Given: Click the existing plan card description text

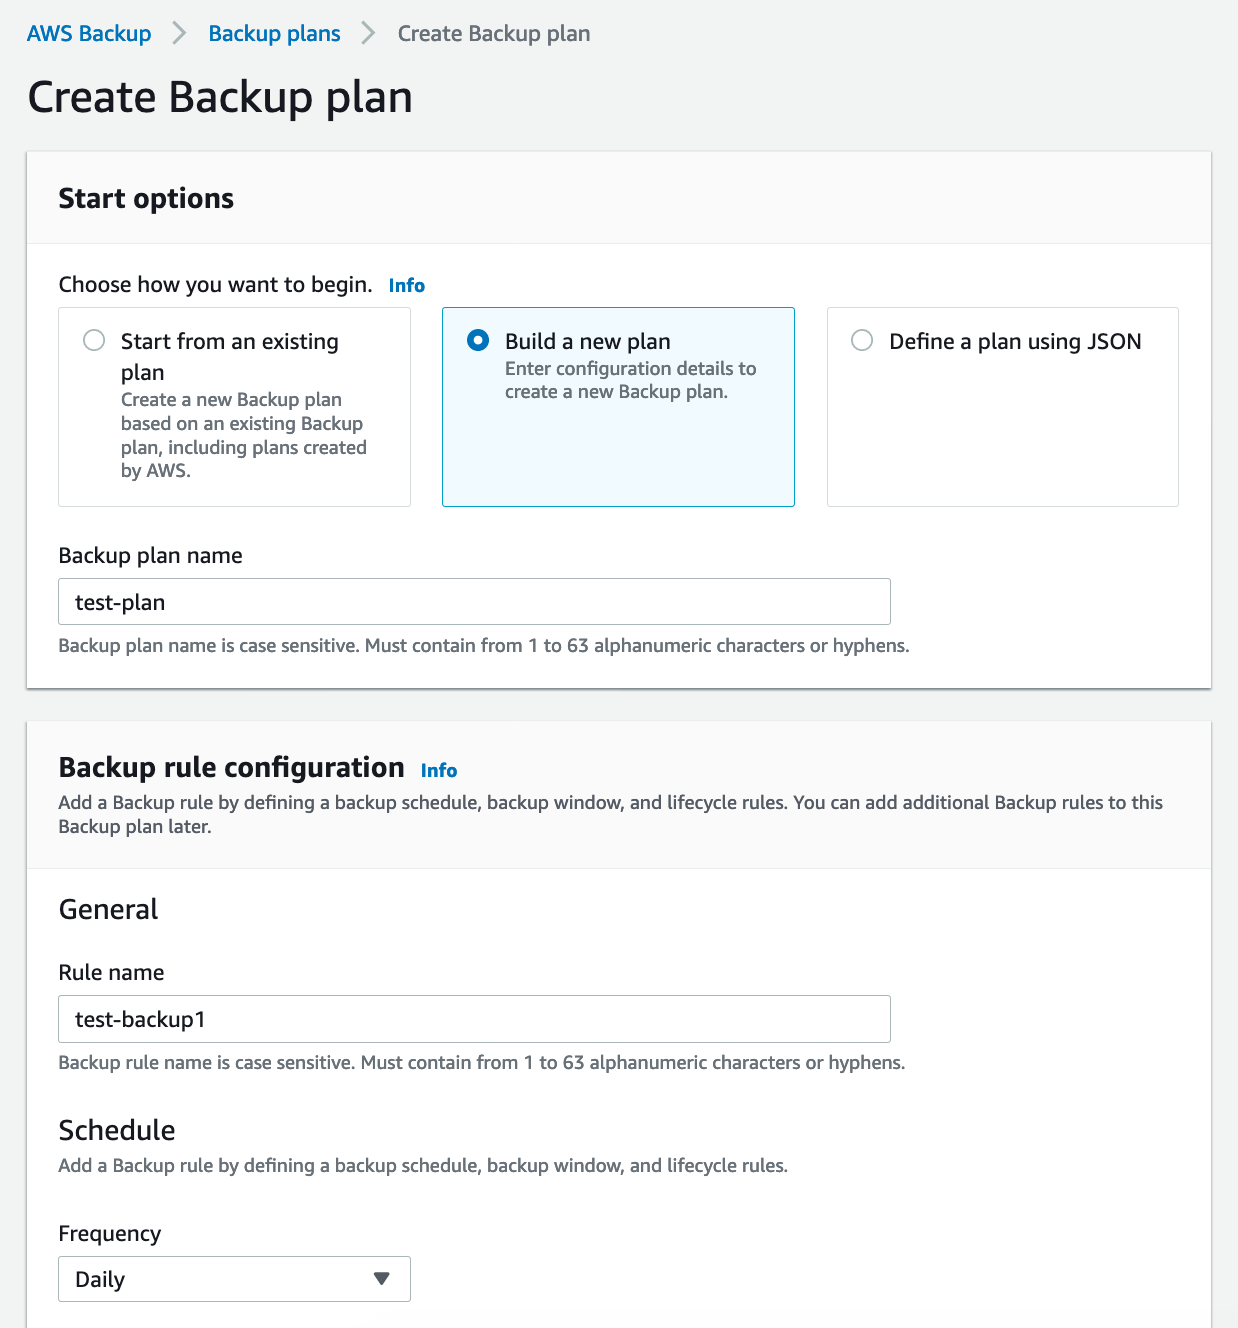Looking at the screenshot, I should [x=244, y=435].
